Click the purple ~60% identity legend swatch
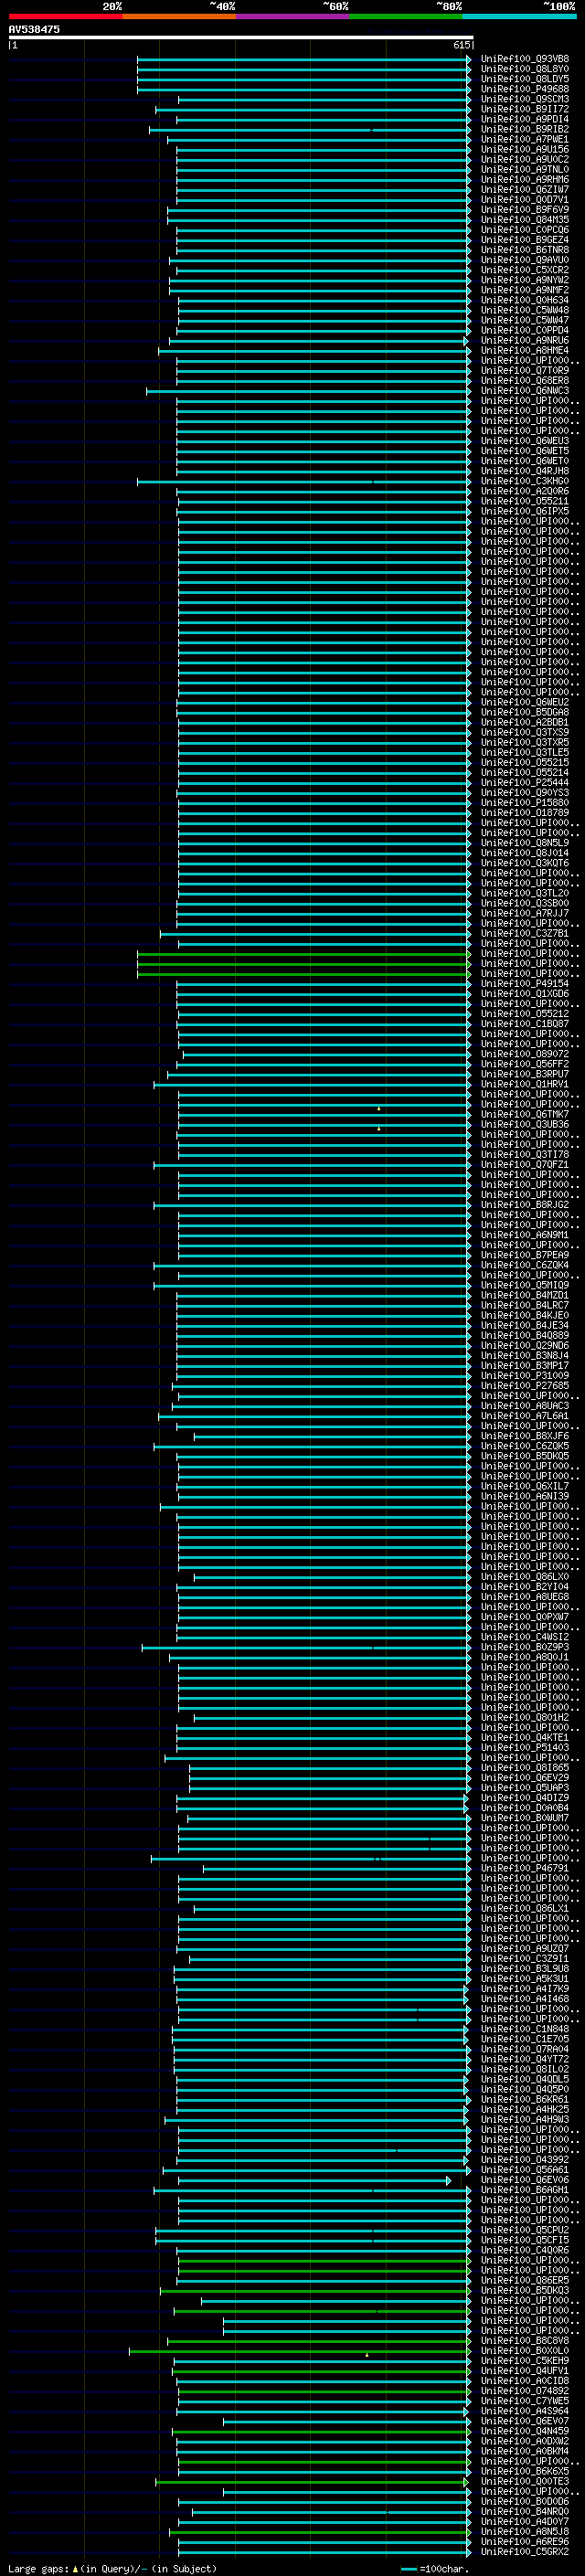This screenshot has height=2576, width=585. [x=292, y=16]
